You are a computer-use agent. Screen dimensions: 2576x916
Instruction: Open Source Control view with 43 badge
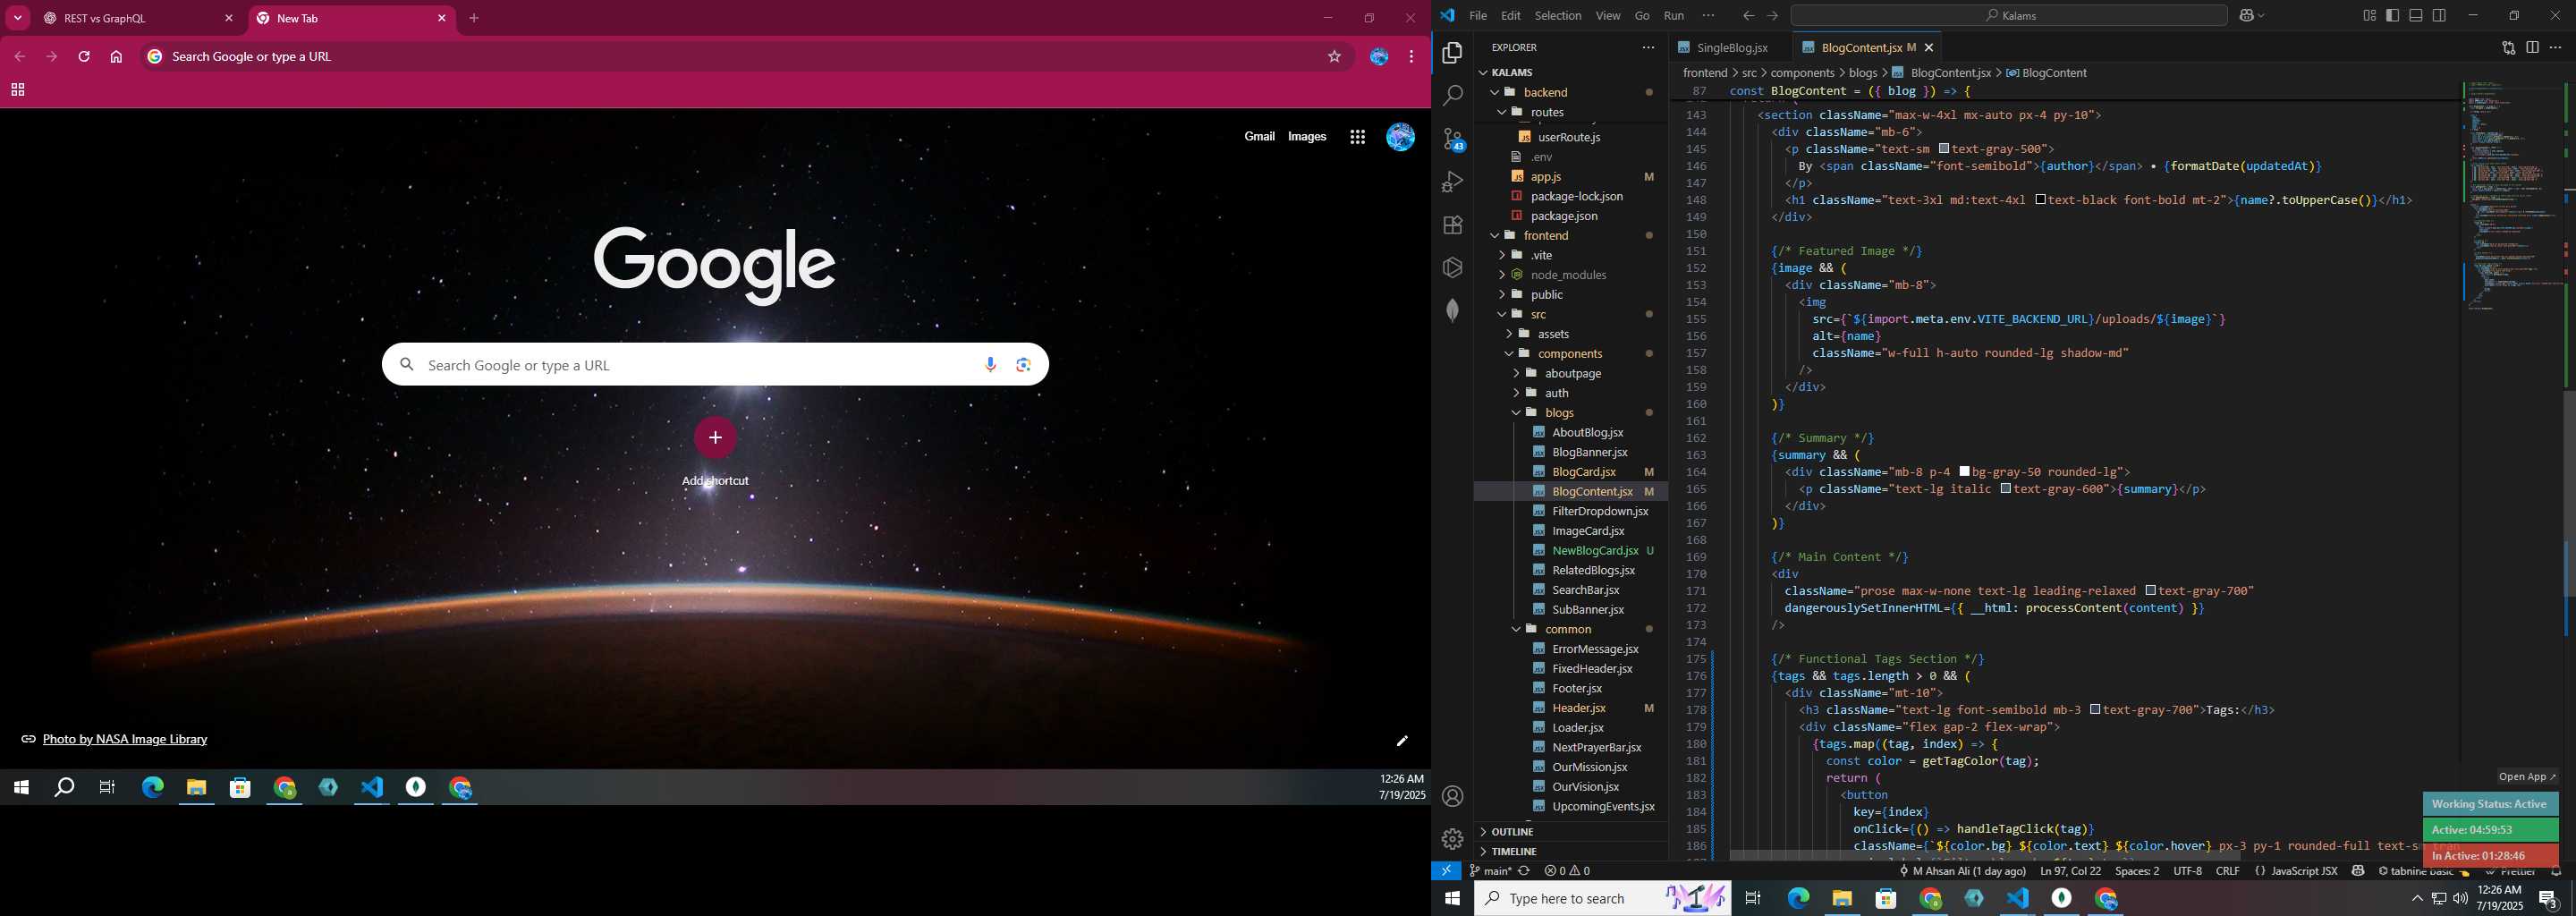pos(1452,139)
